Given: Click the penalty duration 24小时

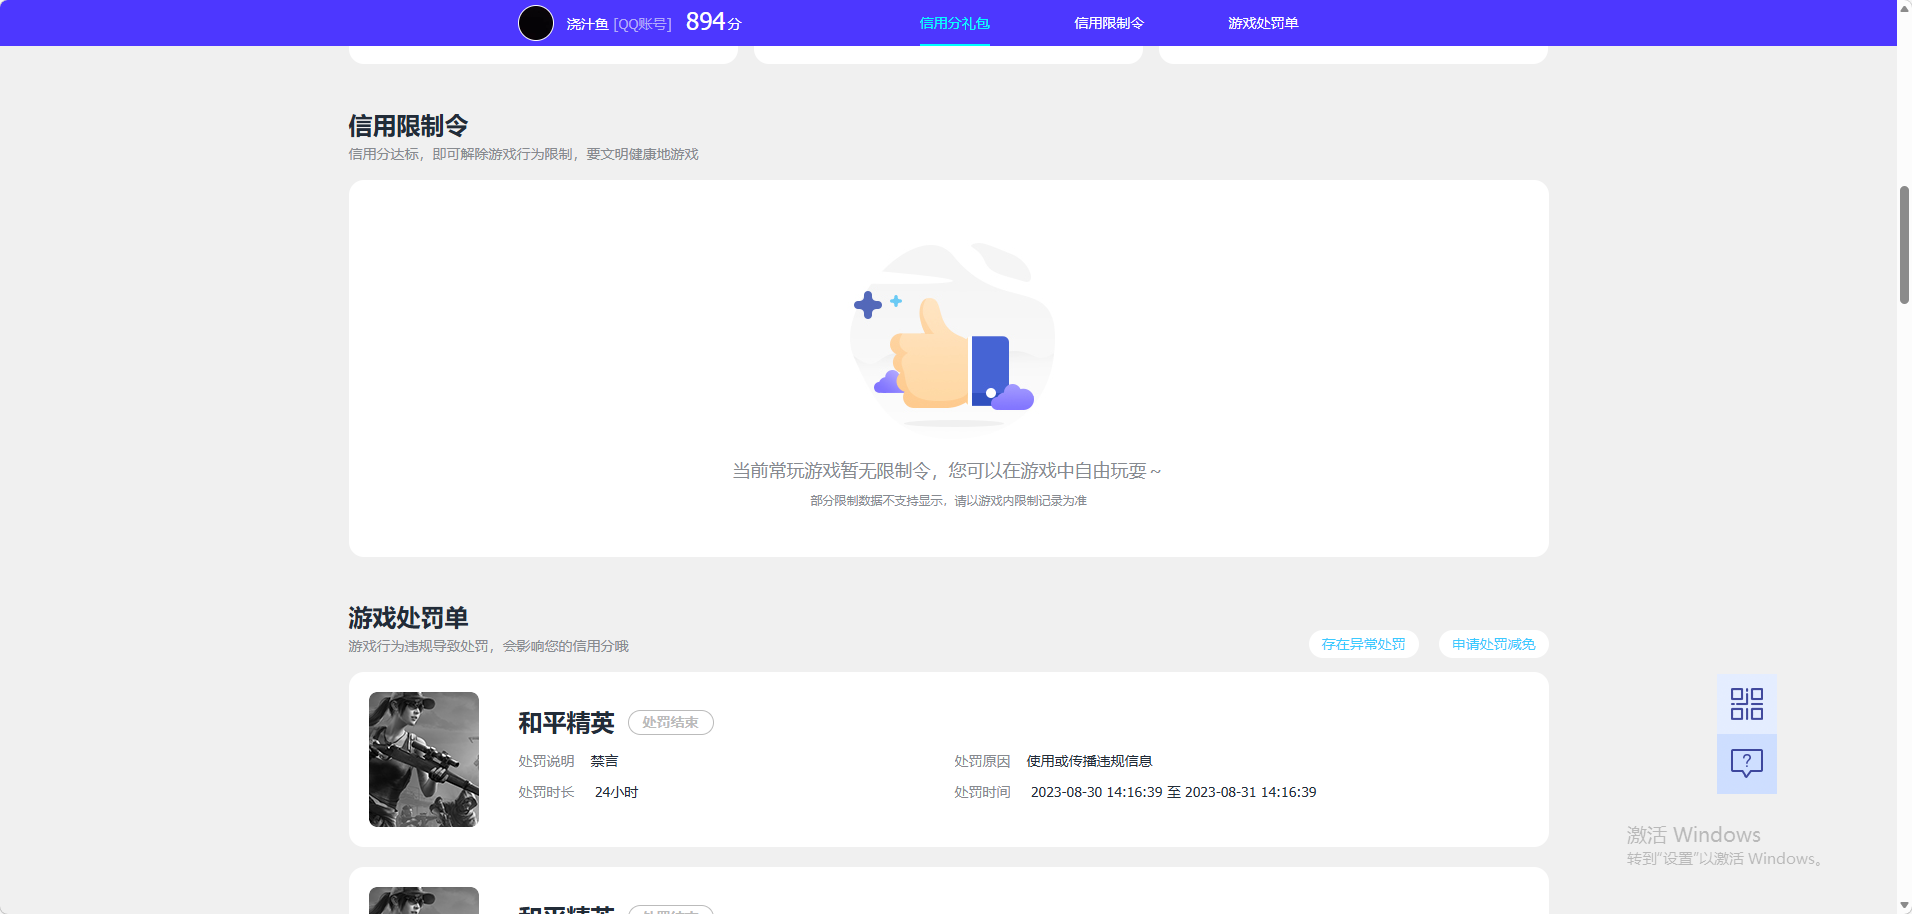Looking at the screenshot, I should click(x=616, y=792).
